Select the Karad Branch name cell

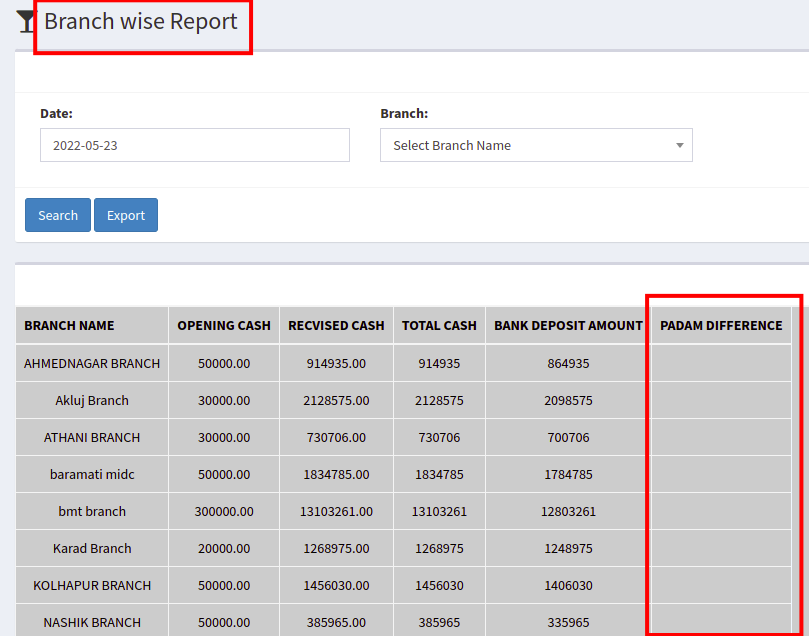(92, 548)
